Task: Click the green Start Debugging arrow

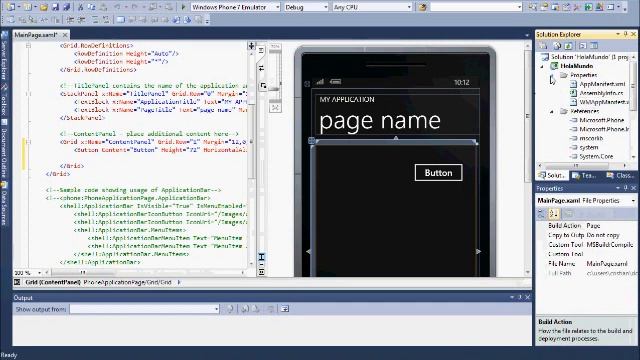Action: [x=183, y=7]
